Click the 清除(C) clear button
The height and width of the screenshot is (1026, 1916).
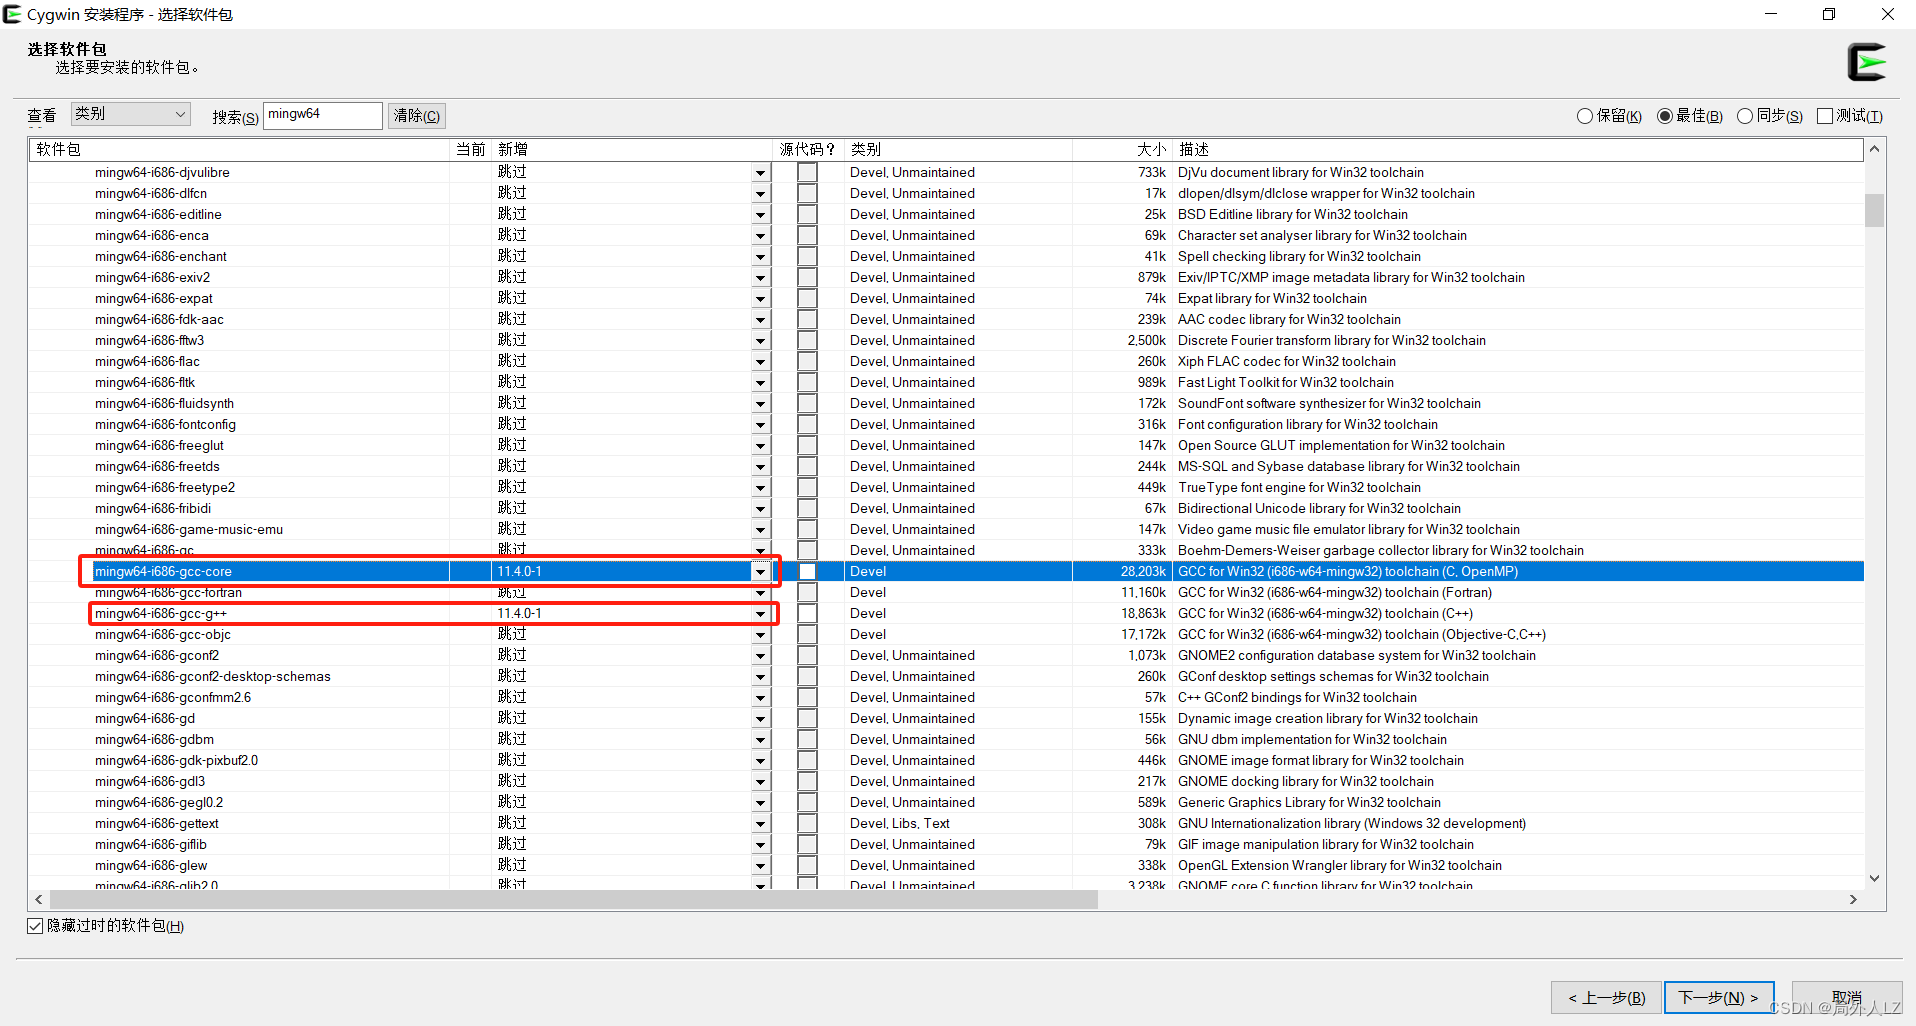[417, 116]
